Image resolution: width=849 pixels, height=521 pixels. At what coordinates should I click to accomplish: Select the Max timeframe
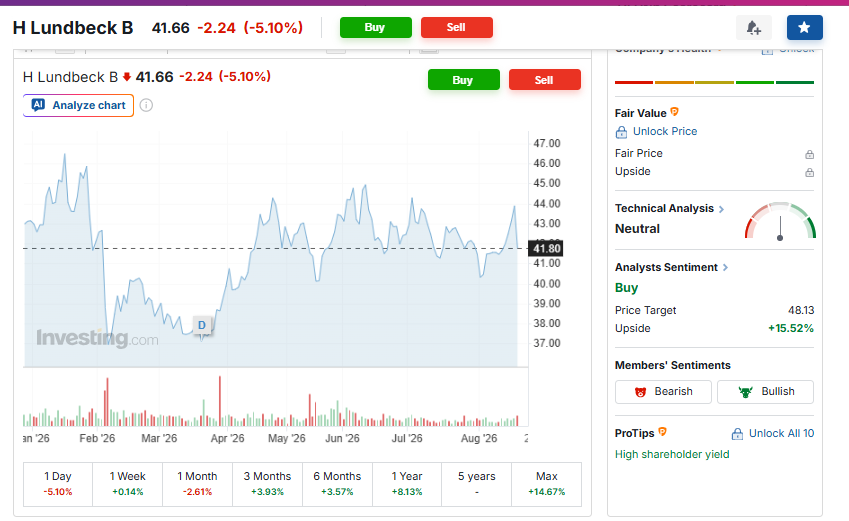(546, 484)
